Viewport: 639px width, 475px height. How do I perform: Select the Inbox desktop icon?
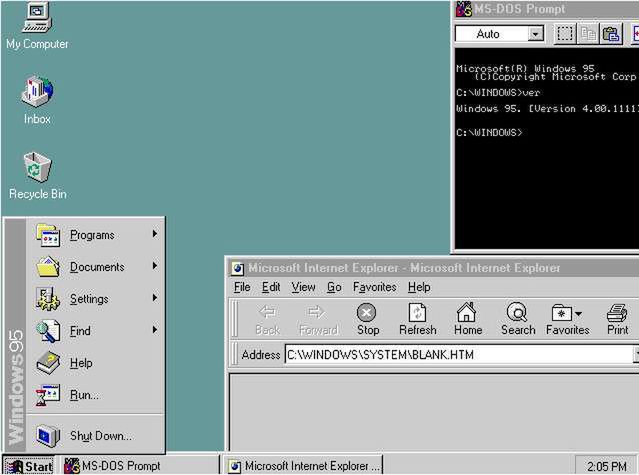pos(37,100)
